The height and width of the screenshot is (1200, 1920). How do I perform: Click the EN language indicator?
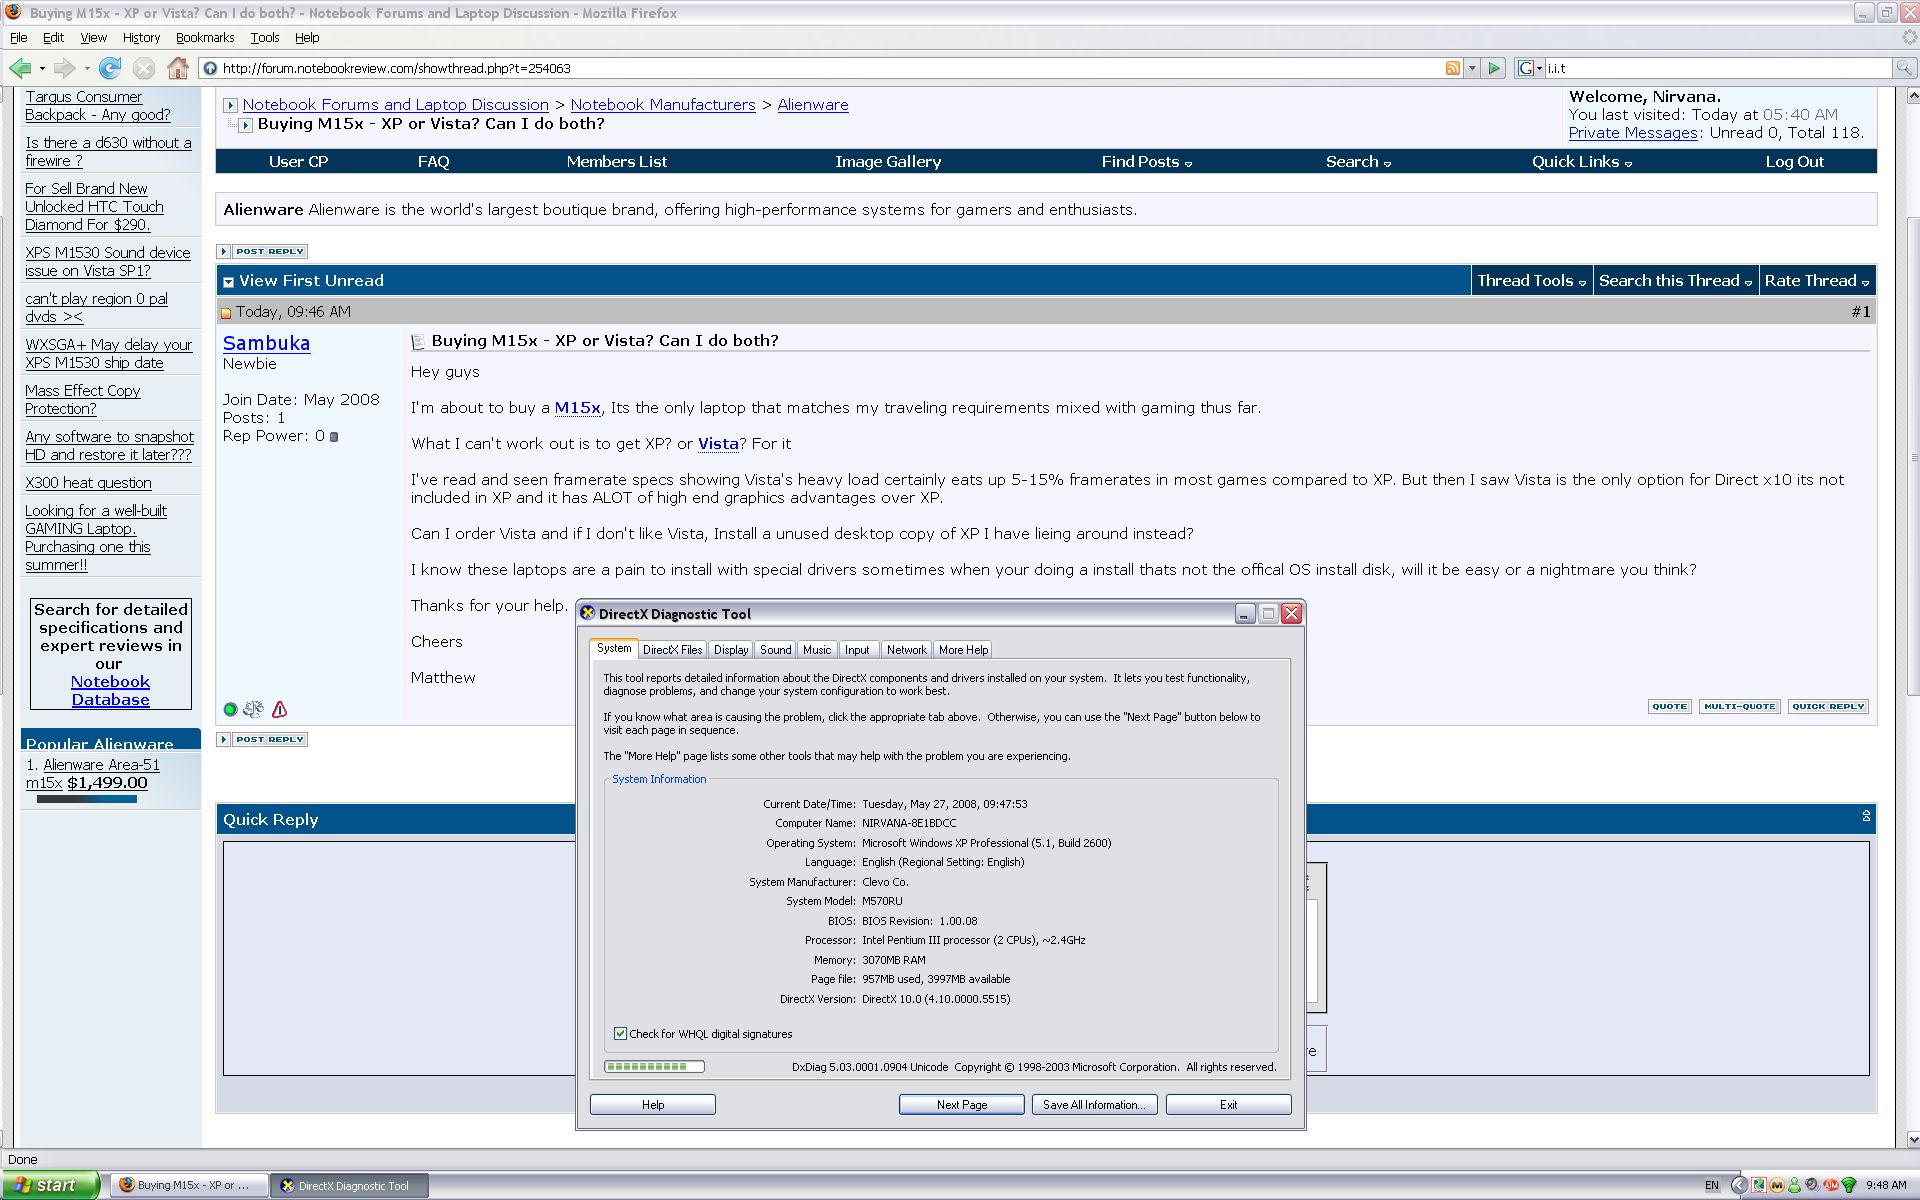(1712, 1185)
